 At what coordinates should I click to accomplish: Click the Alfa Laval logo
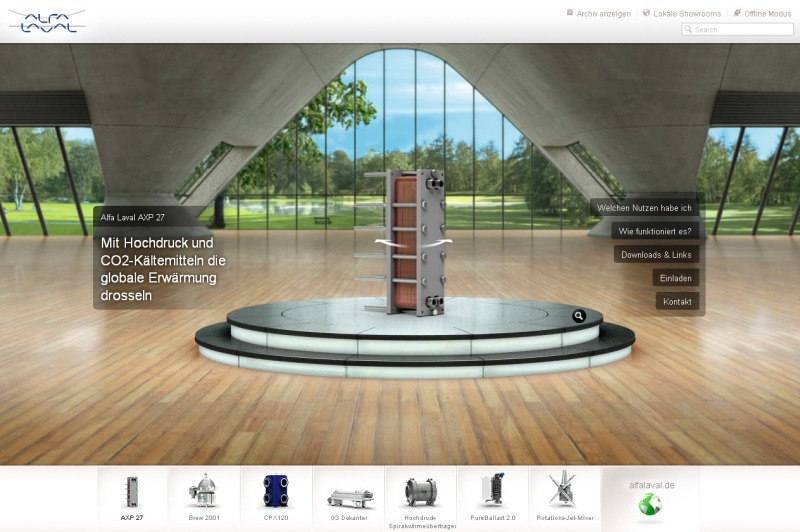pyautogui.click(x=47, y=21)
